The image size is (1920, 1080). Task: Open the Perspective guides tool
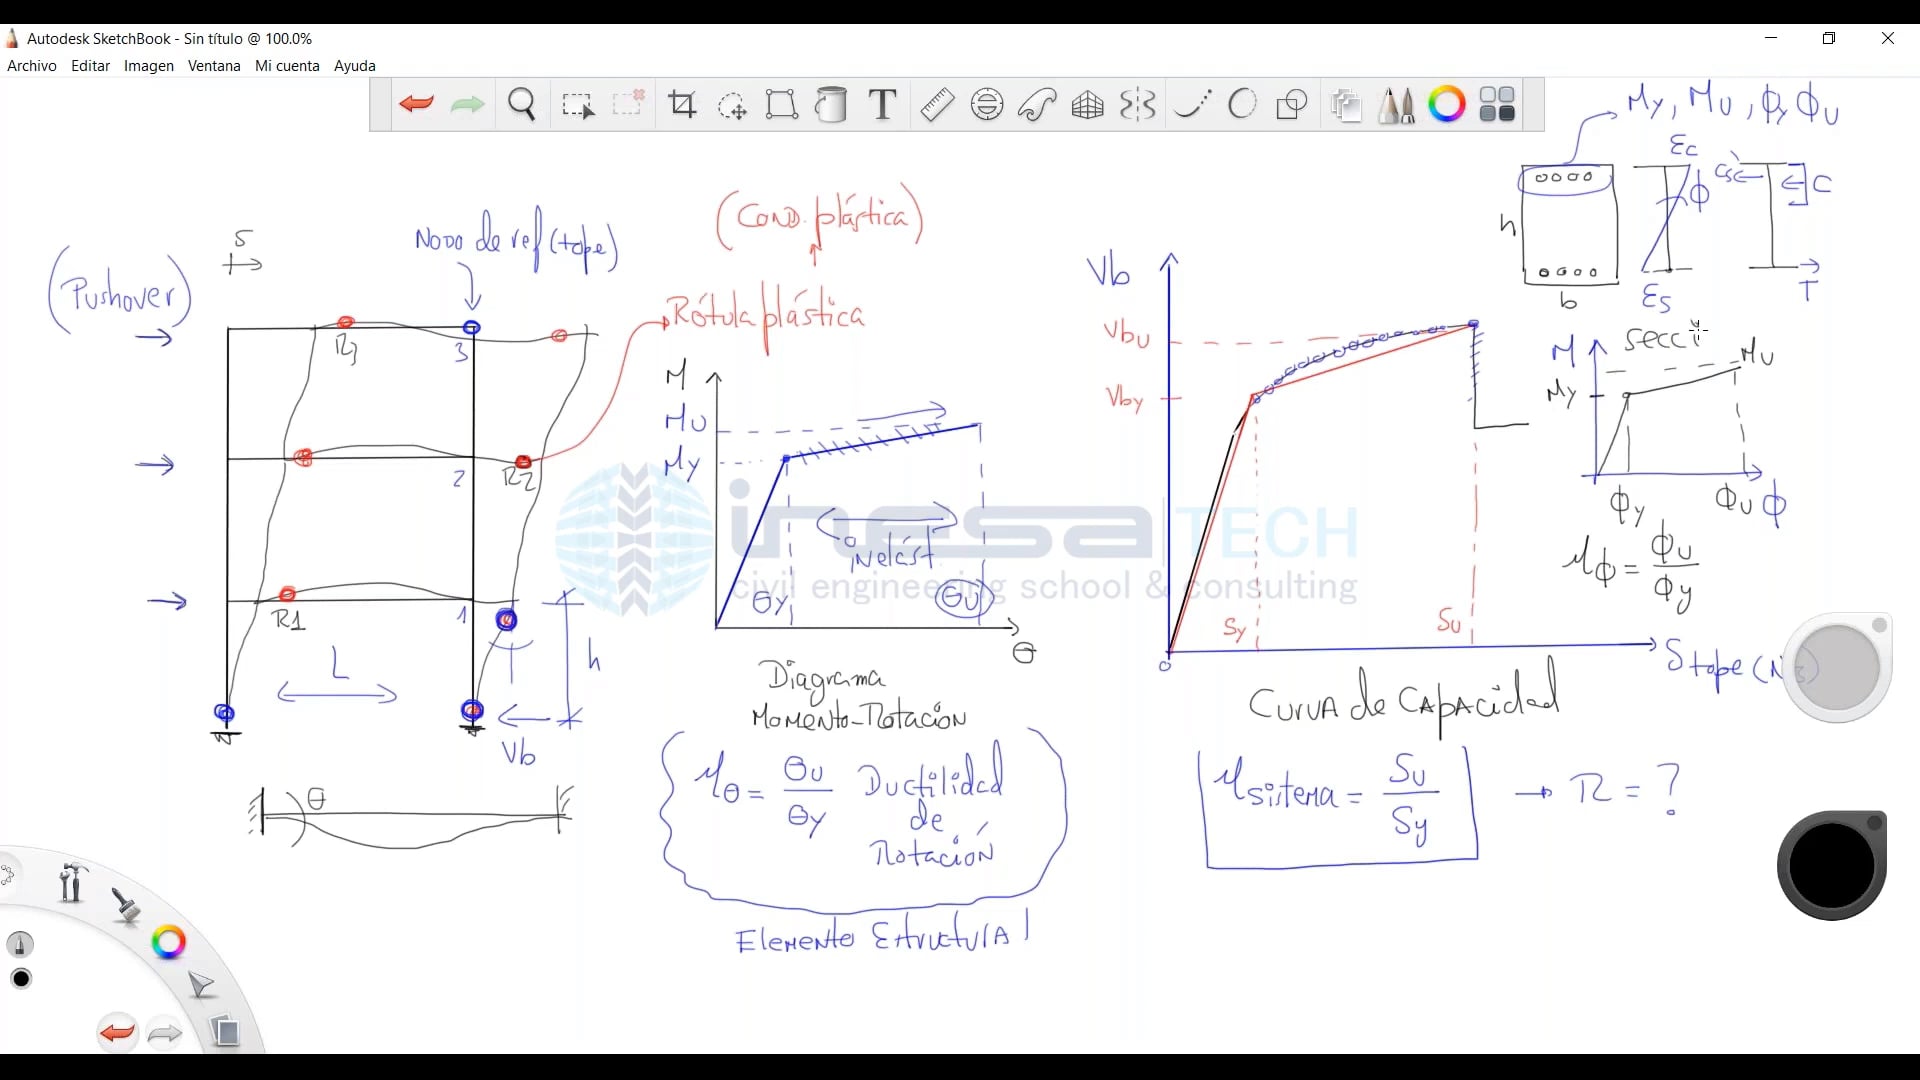click(1087, 104)
